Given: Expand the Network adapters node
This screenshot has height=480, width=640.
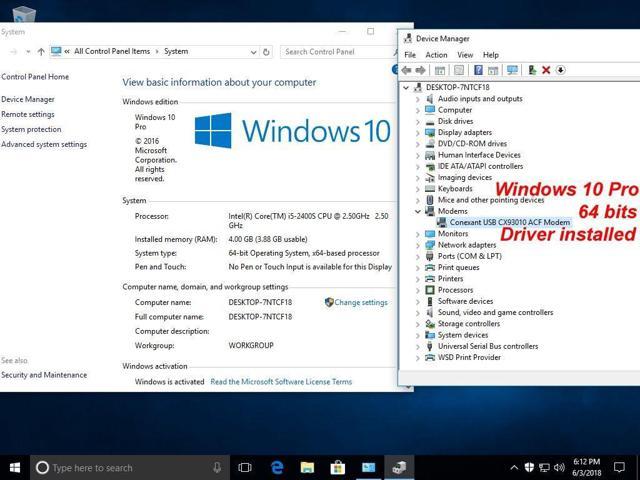Looking at the screenshot, I should point(418,245).
